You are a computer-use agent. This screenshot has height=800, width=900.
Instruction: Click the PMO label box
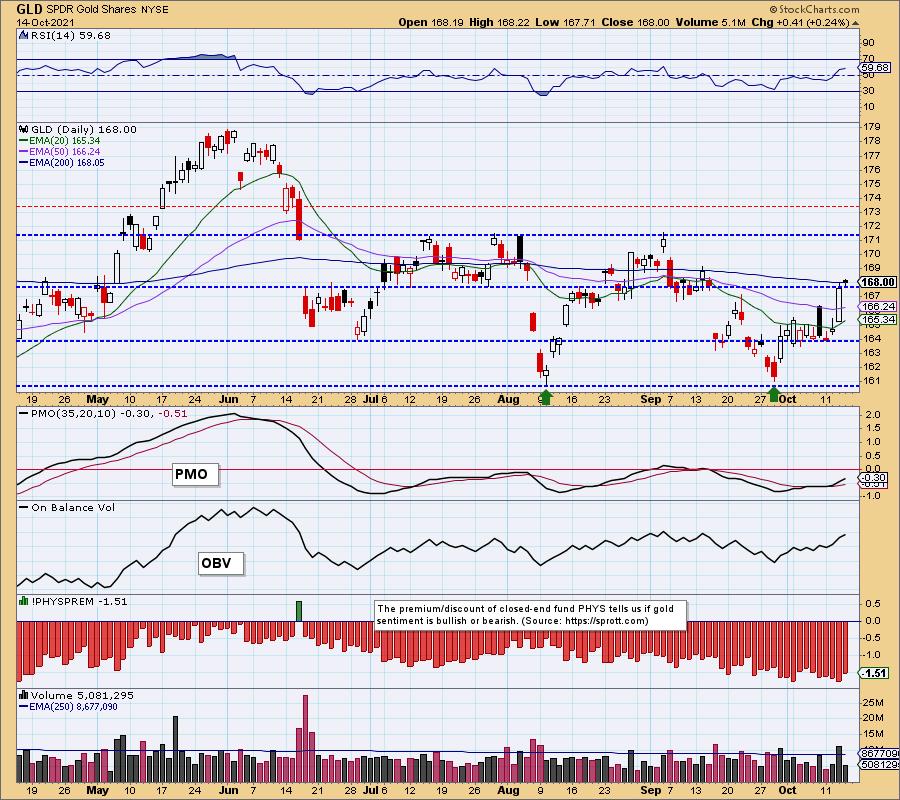point(195,475)
